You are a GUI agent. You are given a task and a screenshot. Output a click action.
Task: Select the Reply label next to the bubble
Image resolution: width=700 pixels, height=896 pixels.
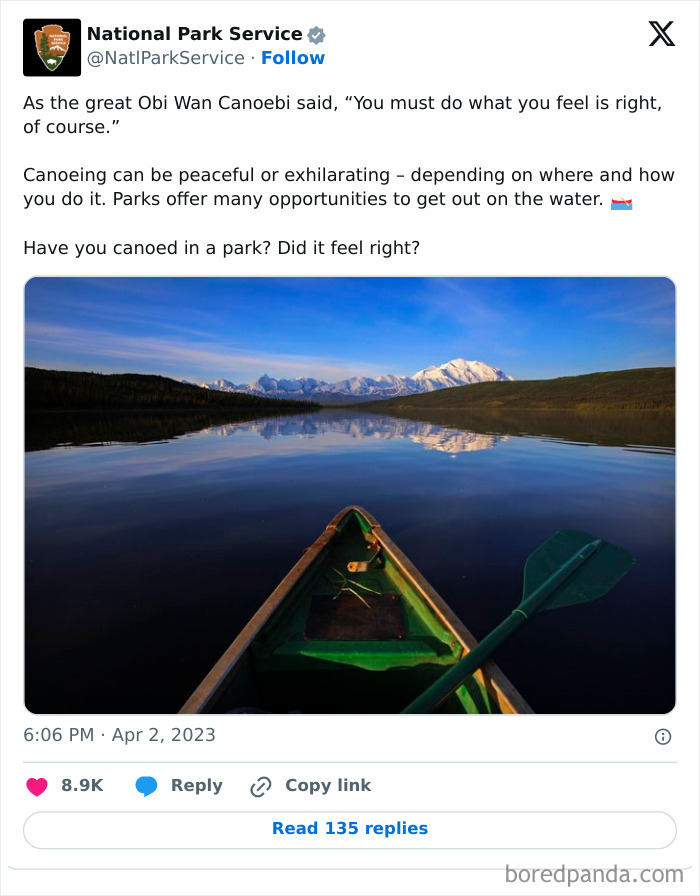tap(196, 785)
